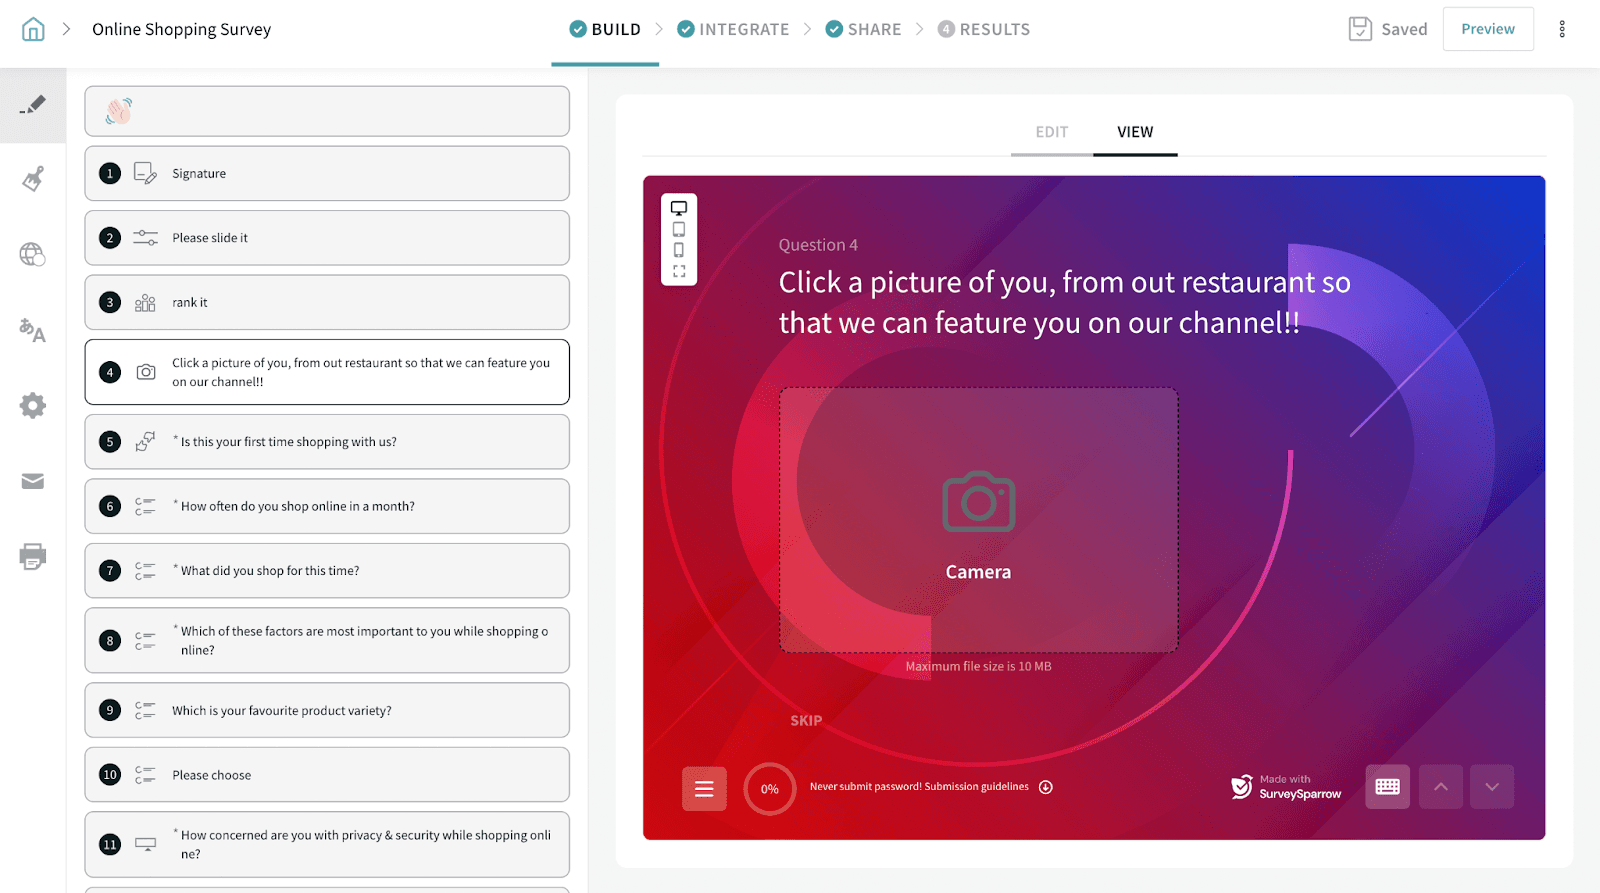The image size is (1600, 893).
Task: Go to next question with down chevron
Action: coord(1491,787)
